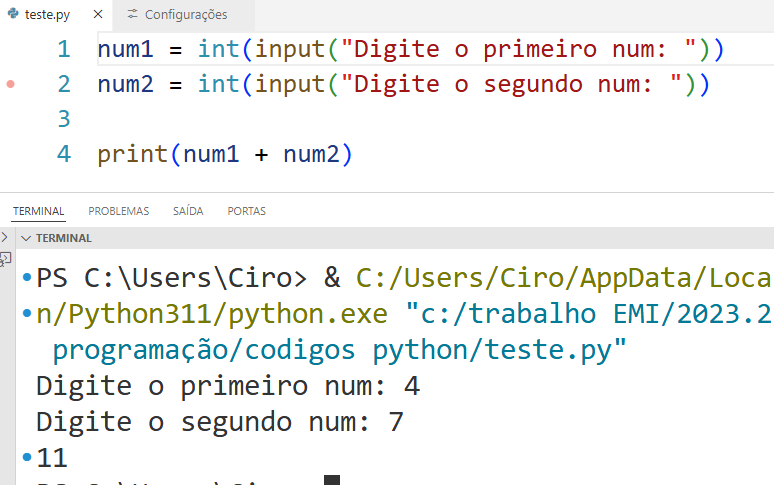Select the TERMINAL panel tab
The height and width of the screenshot is (485, 774).
pyautogui.click(x=38, y=211)
